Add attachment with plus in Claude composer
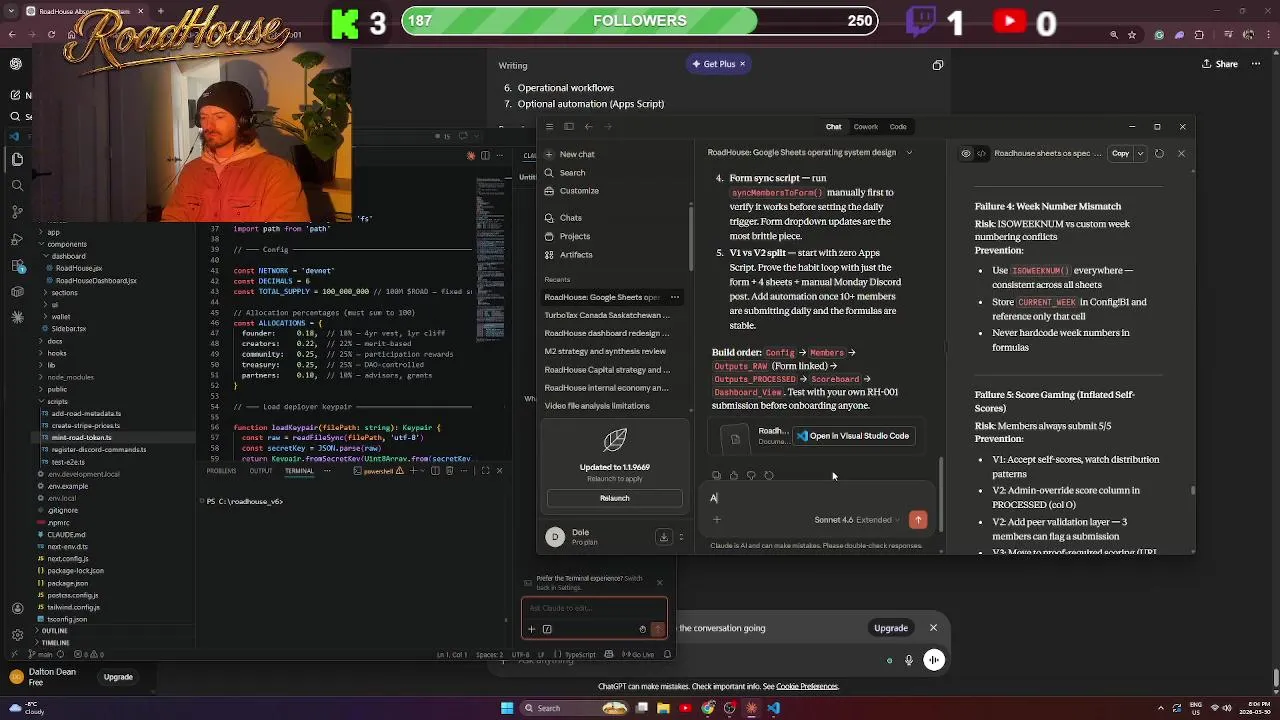Image resolution: width=1280 pixels, height=720 pixels. coord(716,520)
